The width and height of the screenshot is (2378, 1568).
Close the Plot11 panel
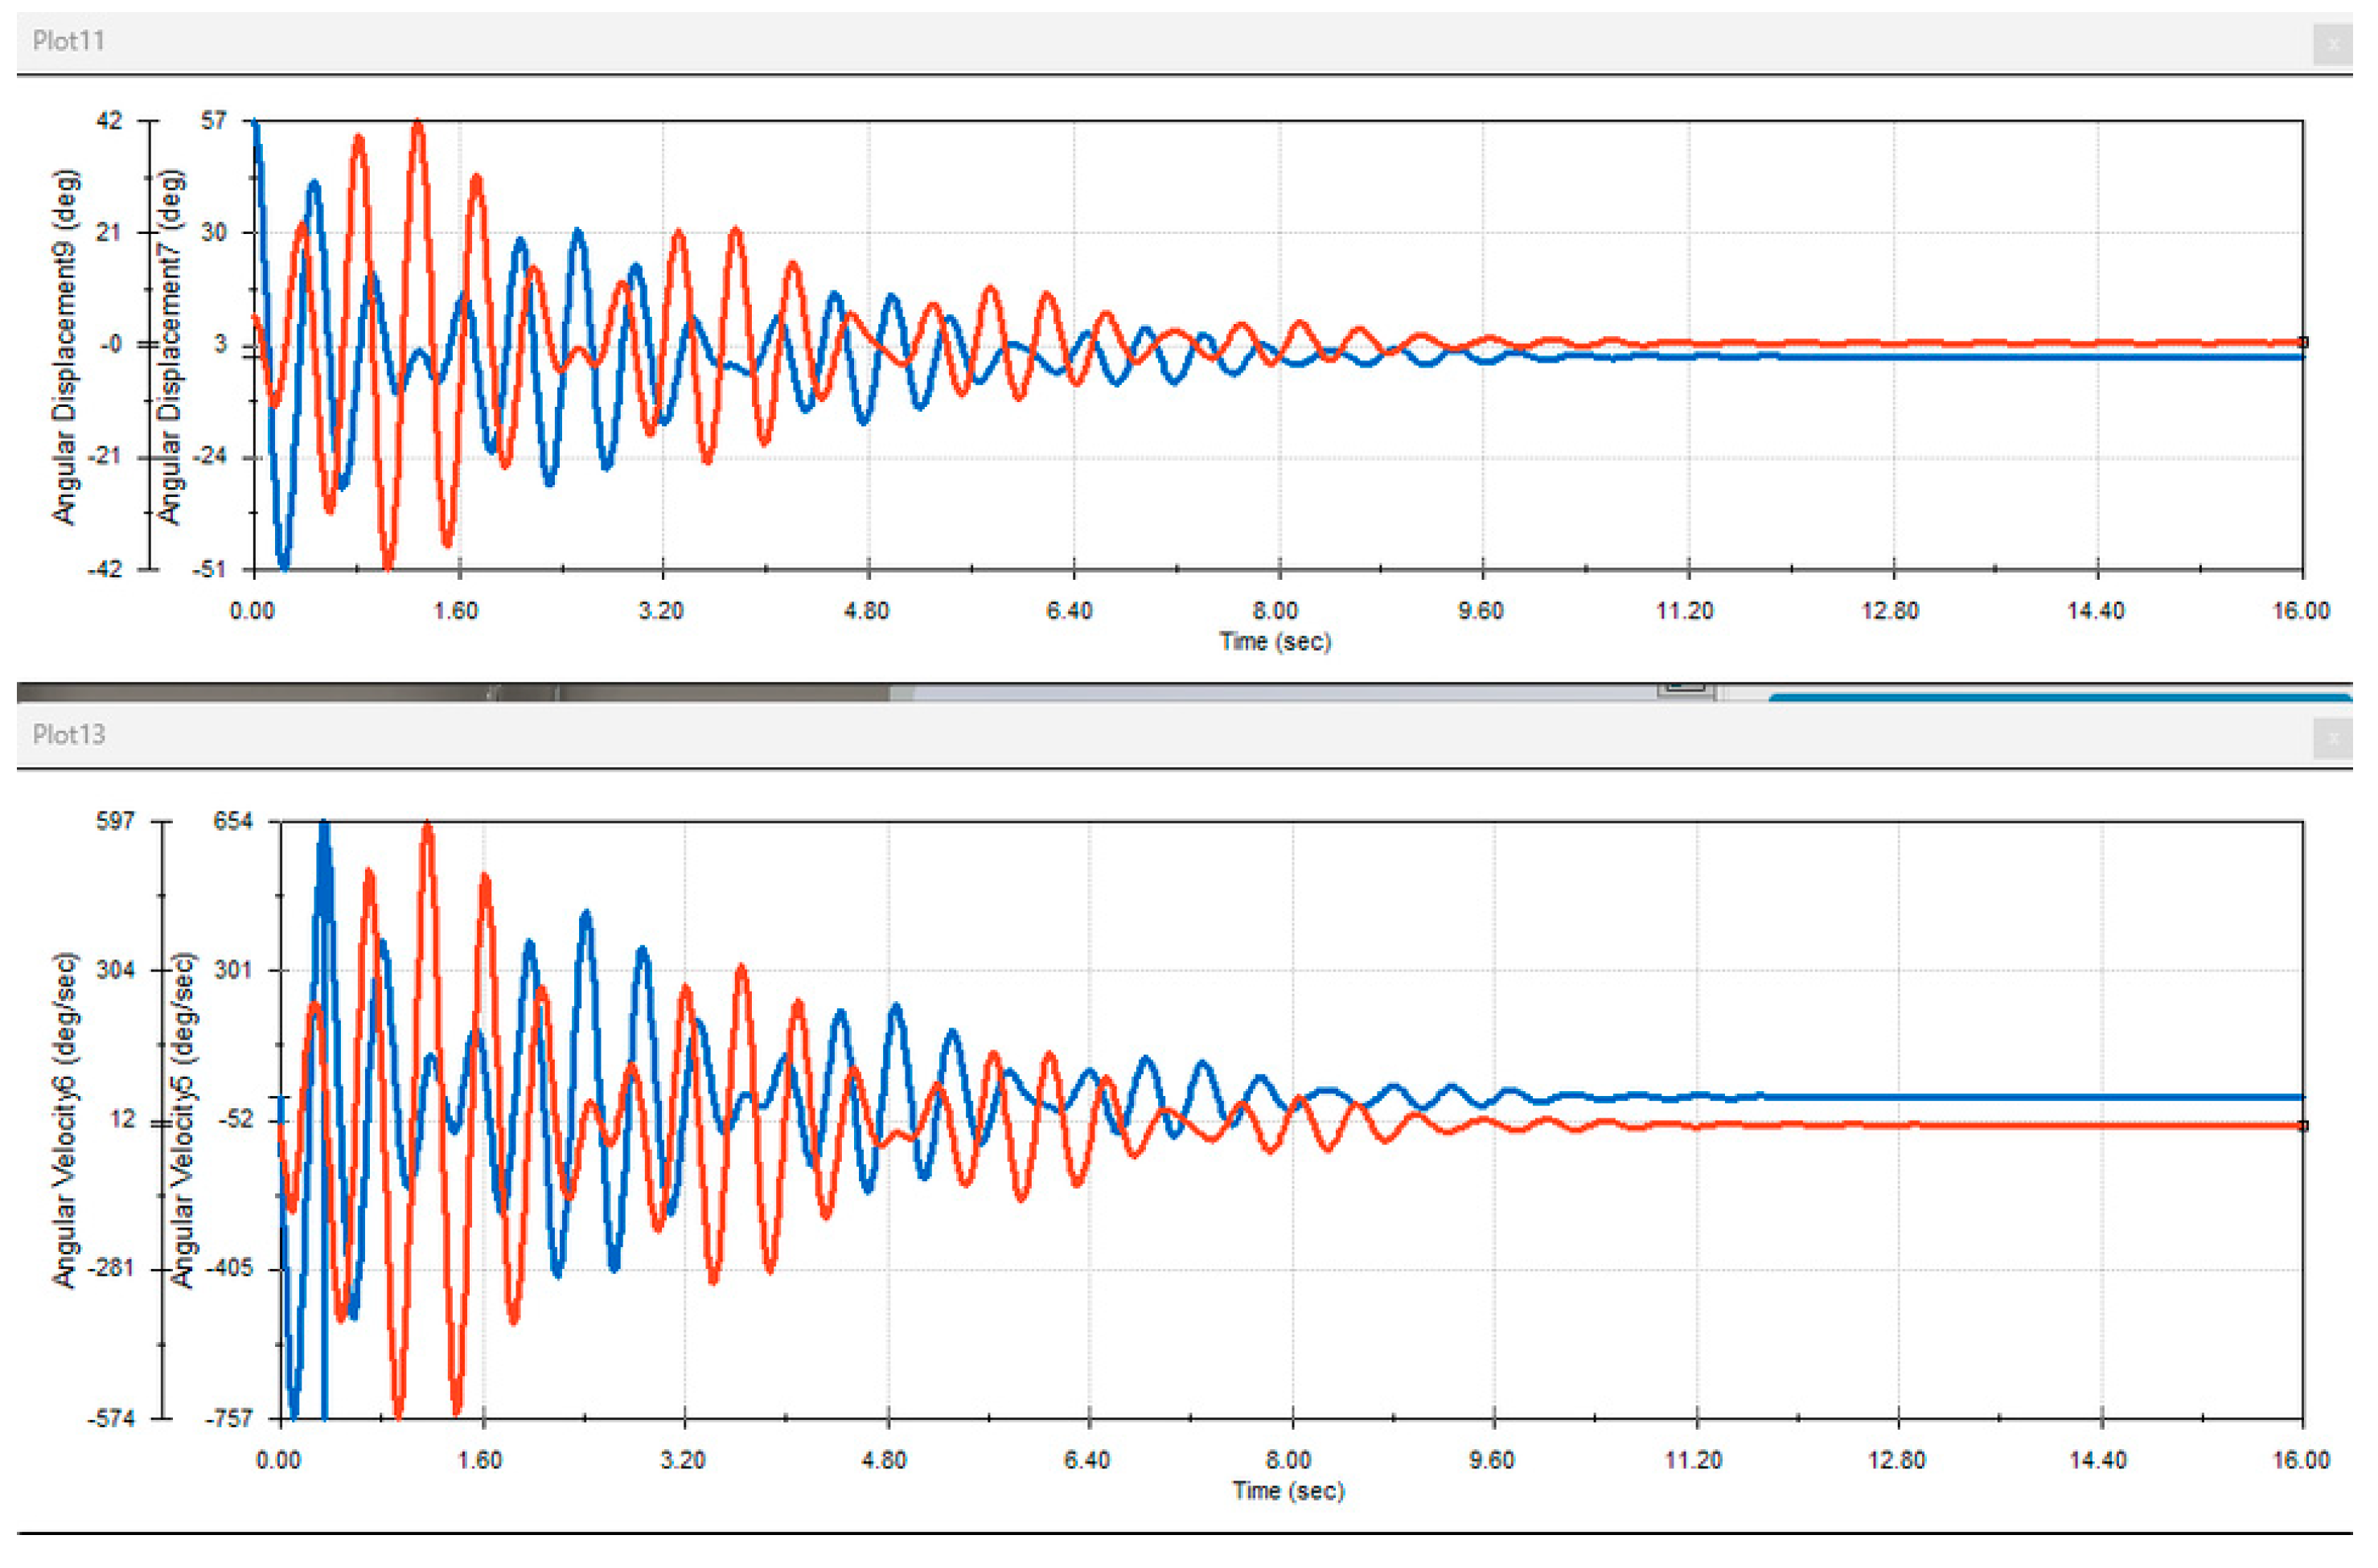click(x=2333, y=44)
